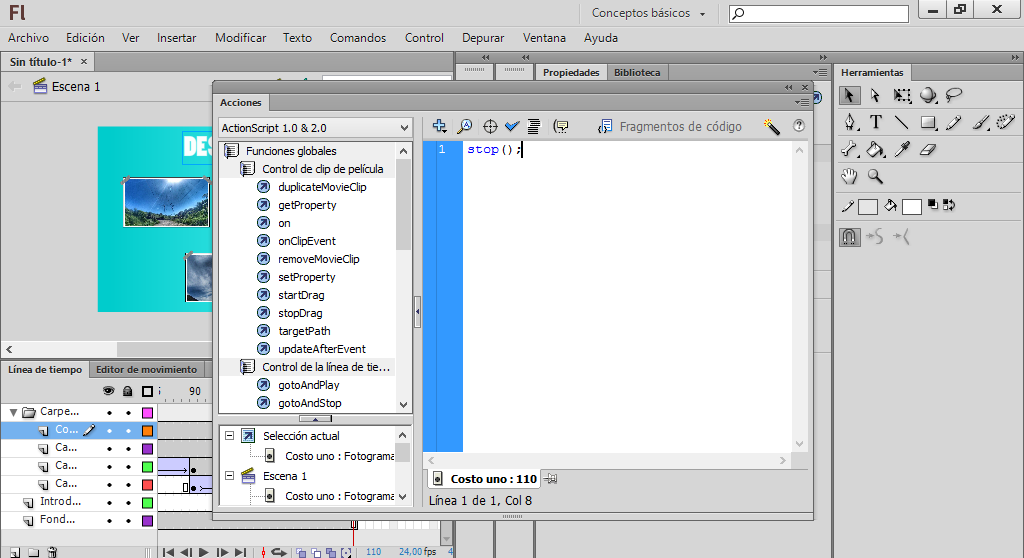The height and width of the screenshot is (558, 1024).
Task: Insert the gotoAndPlay action
Action: point(308,385)
